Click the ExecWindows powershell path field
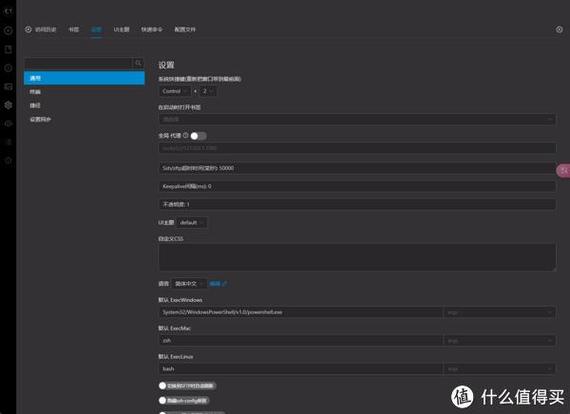This screenshot has width=570, height=414. 301,312
